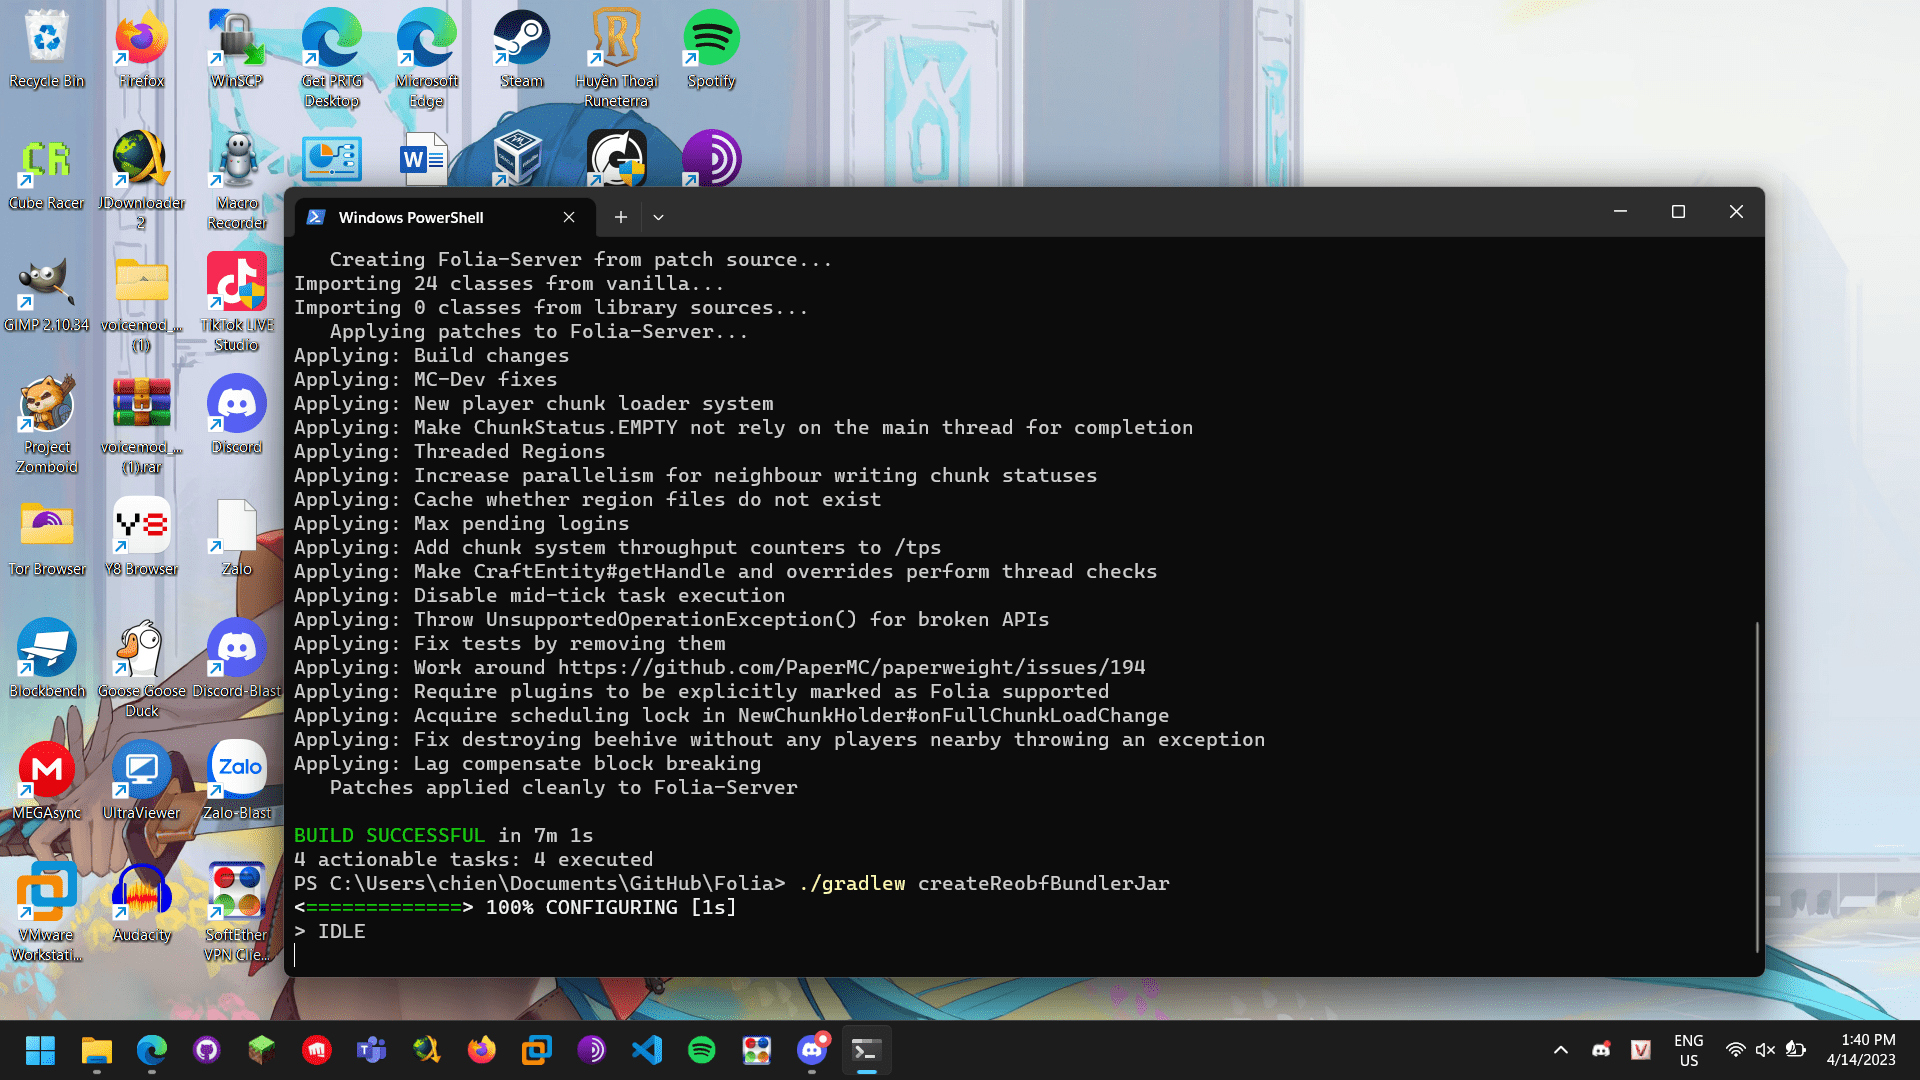Image resolution: width=1920 pixels, height=1080 pixels.
Task: Open the Windows Start menu
Action: pyautogui.click(x=40, y=1050)
